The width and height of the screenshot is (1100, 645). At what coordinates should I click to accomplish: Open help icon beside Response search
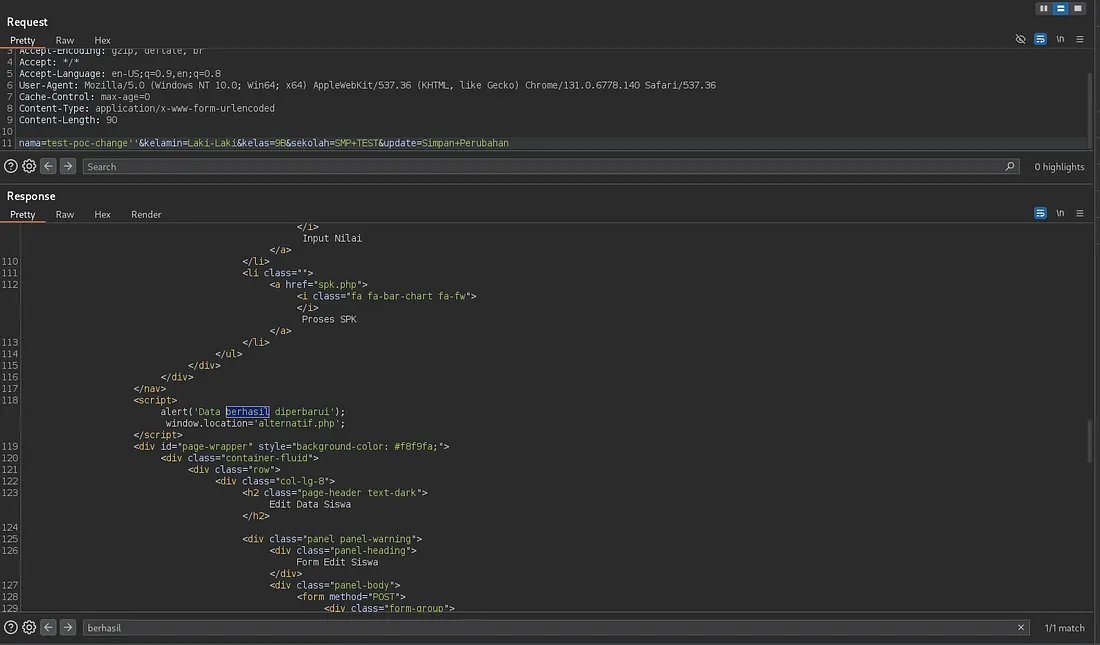coord(11,627)
